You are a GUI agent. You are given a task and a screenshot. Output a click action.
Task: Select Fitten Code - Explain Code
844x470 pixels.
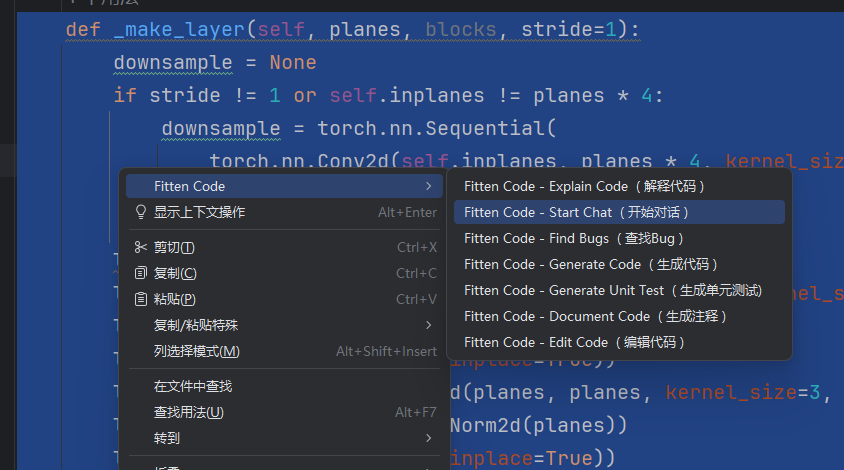(x=585, y=186)
